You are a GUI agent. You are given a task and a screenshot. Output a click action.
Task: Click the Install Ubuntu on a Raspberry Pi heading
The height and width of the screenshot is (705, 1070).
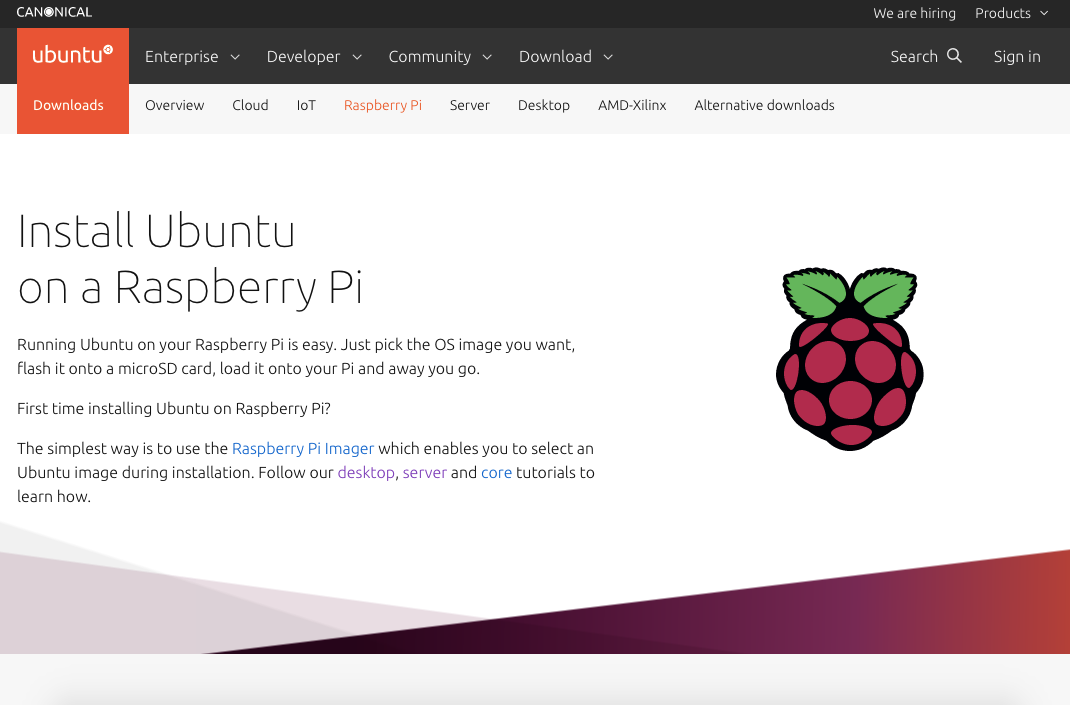190,259
